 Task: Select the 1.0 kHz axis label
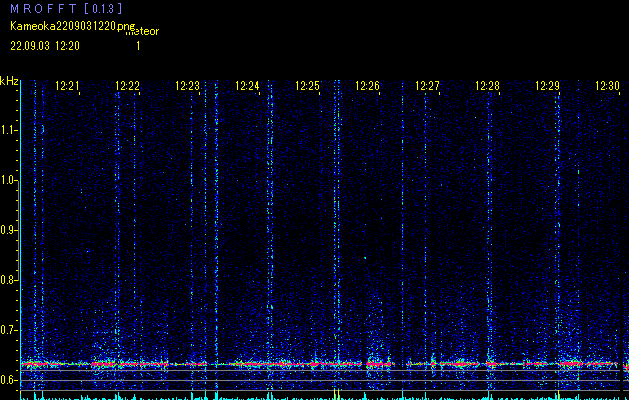9,180
